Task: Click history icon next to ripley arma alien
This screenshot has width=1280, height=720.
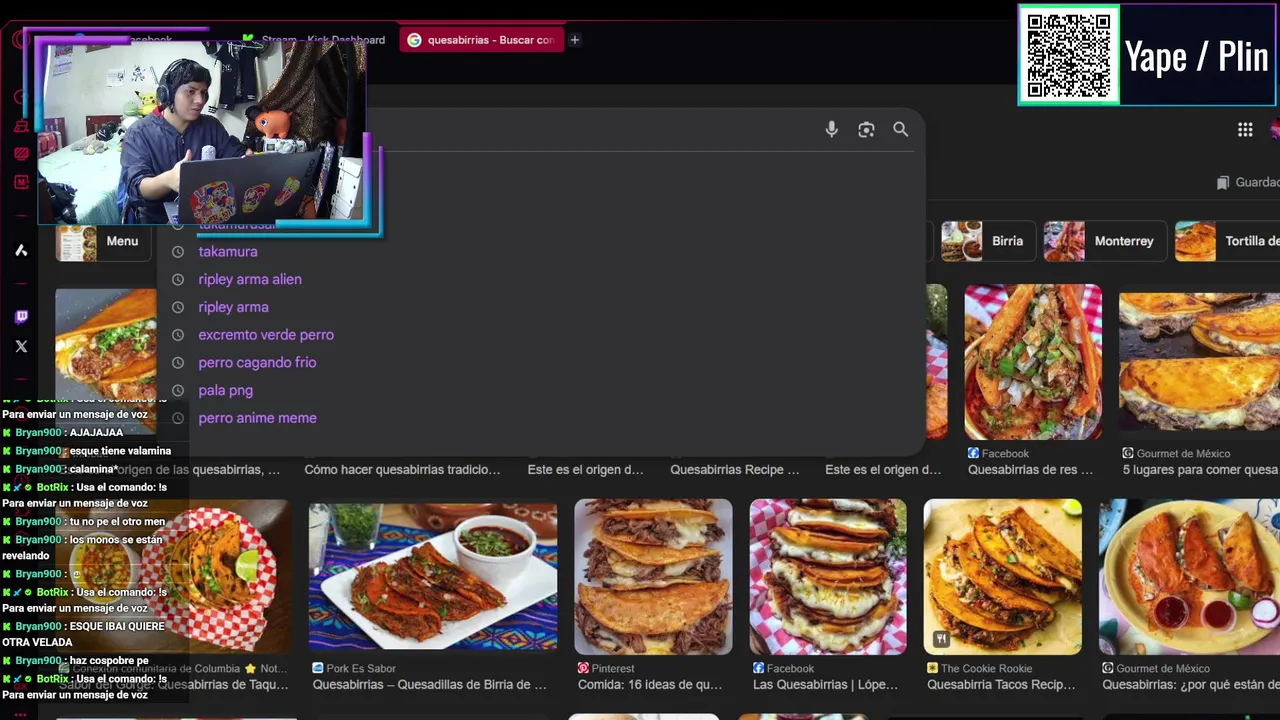Action: pos(178,280)
